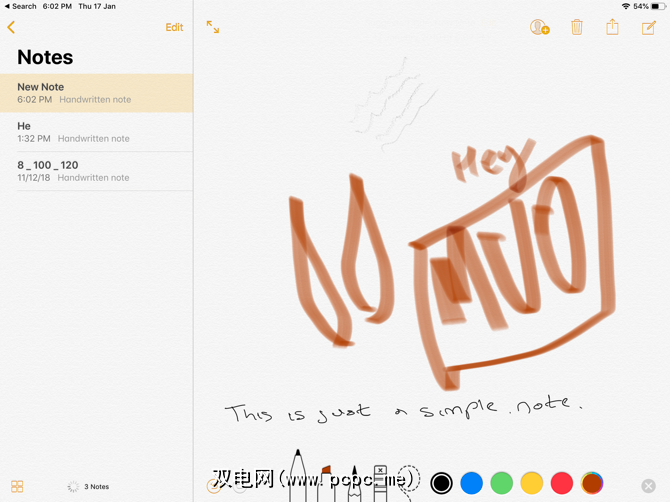Return to Search app from status bar
The width and height of the screenshot is (670, 502).
pos(20,6)
